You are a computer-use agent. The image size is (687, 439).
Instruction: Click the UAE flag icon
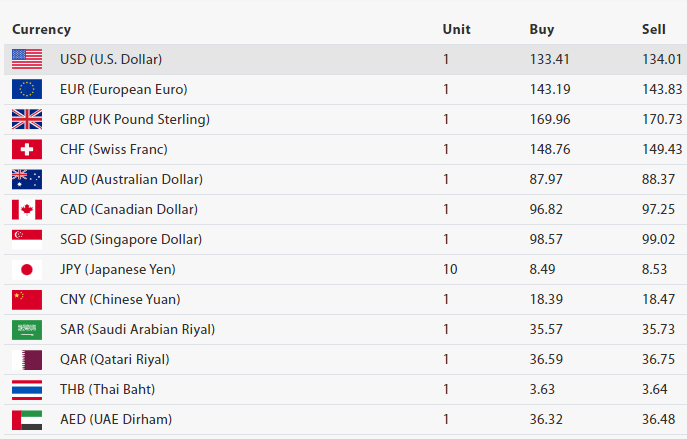click(x=27, y=419)
